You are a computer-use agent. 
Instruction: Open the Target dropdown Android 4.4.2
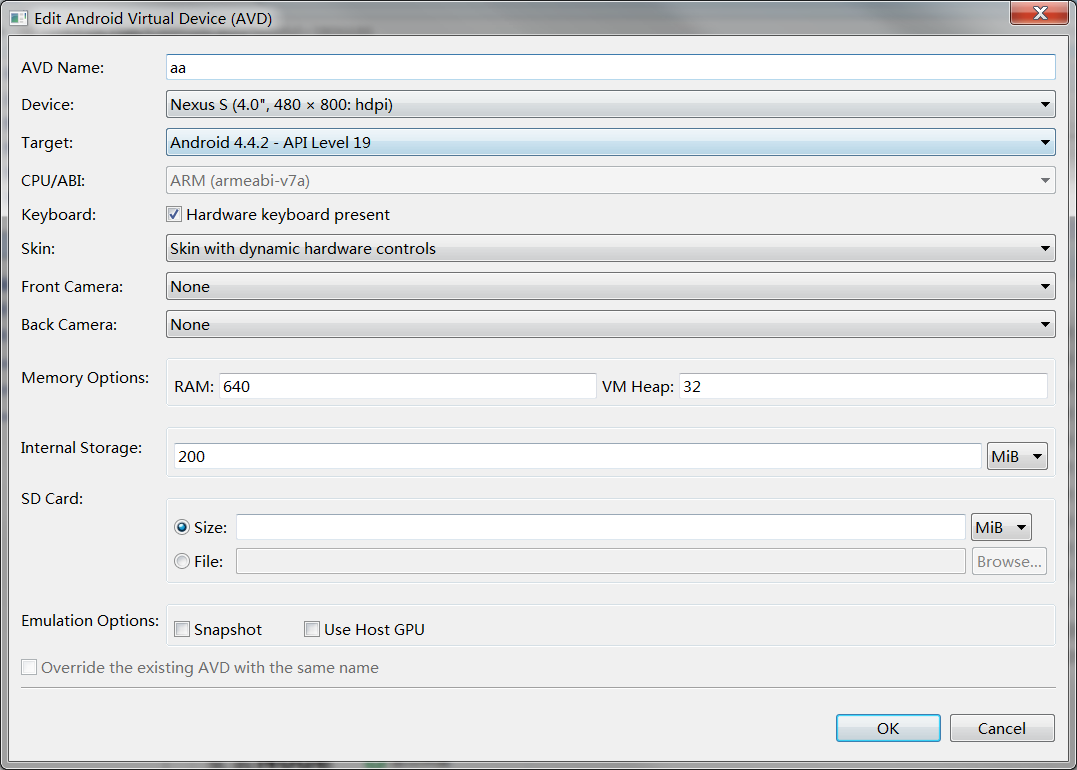click(x=610, y=142)
